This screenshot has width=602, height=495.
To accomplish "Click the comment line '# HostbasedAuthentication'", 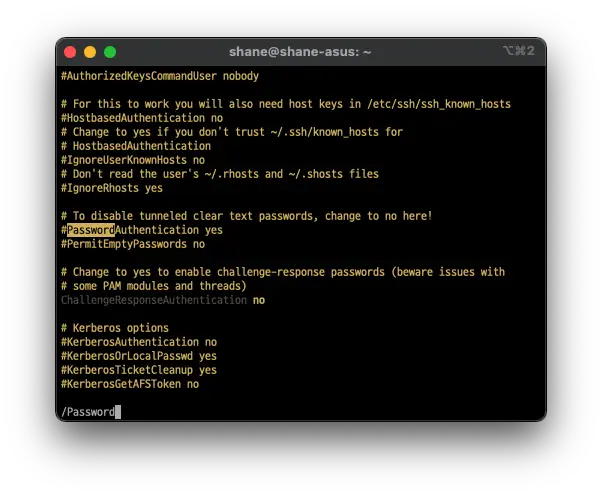I will (136, 146).
